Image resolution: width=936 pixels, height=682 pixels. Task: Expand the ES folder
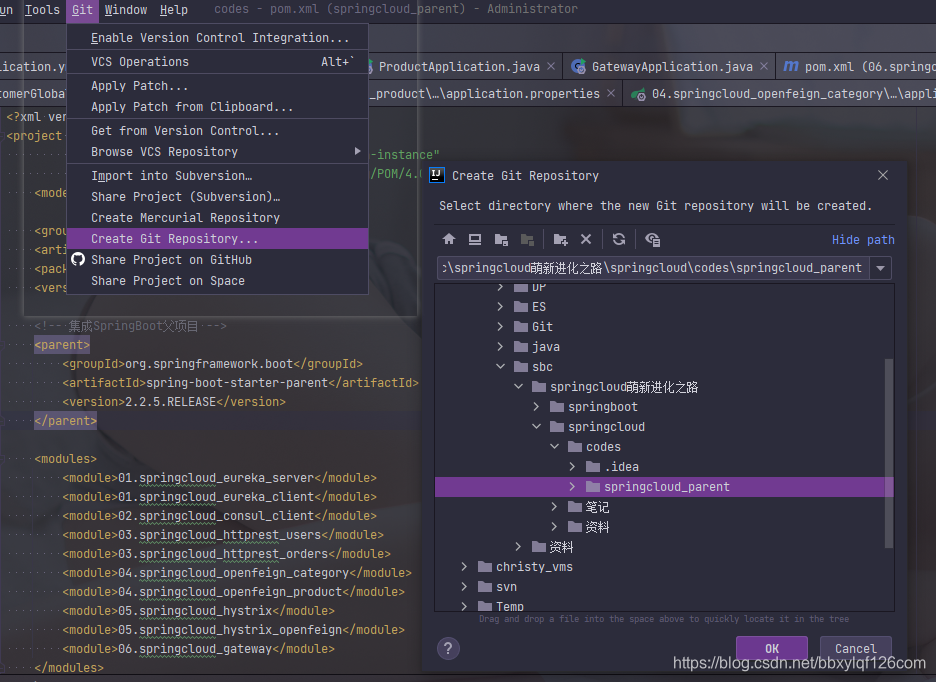(x=500, y=307)
